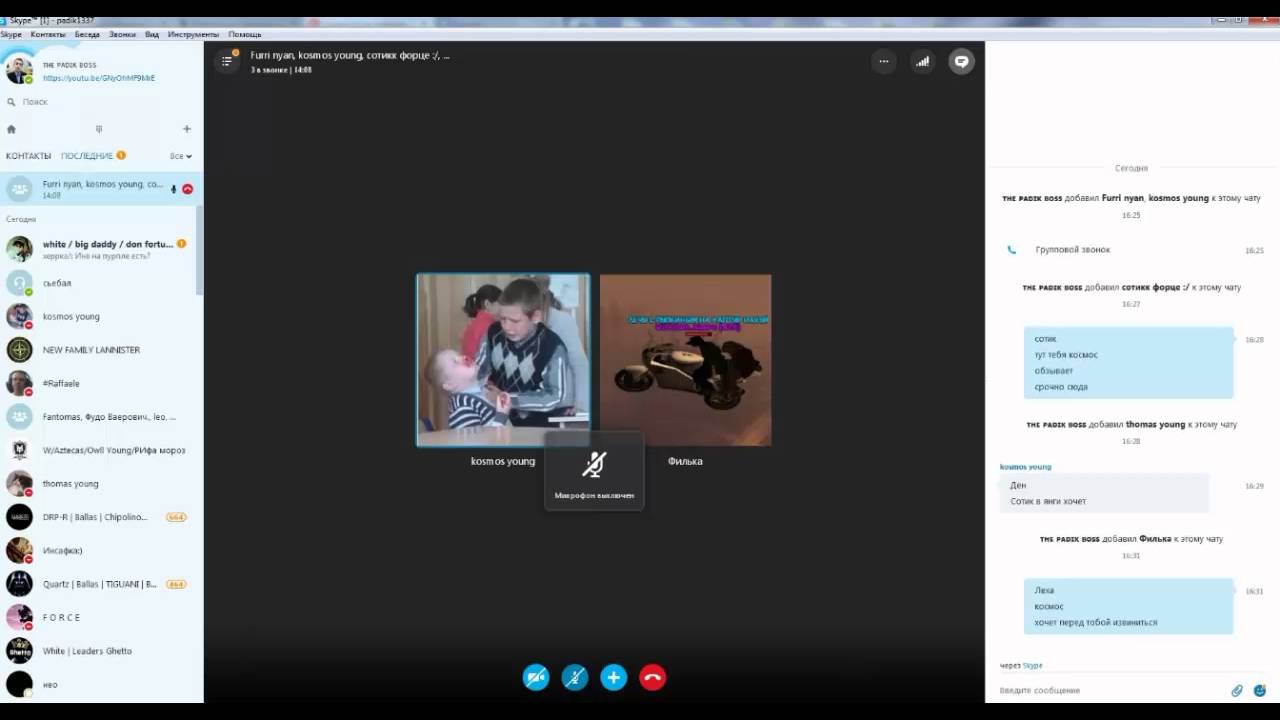Viewport: 1280px width, 720px height.
Task: Open the Инструменты menu
Action: (x=193, y=34)
